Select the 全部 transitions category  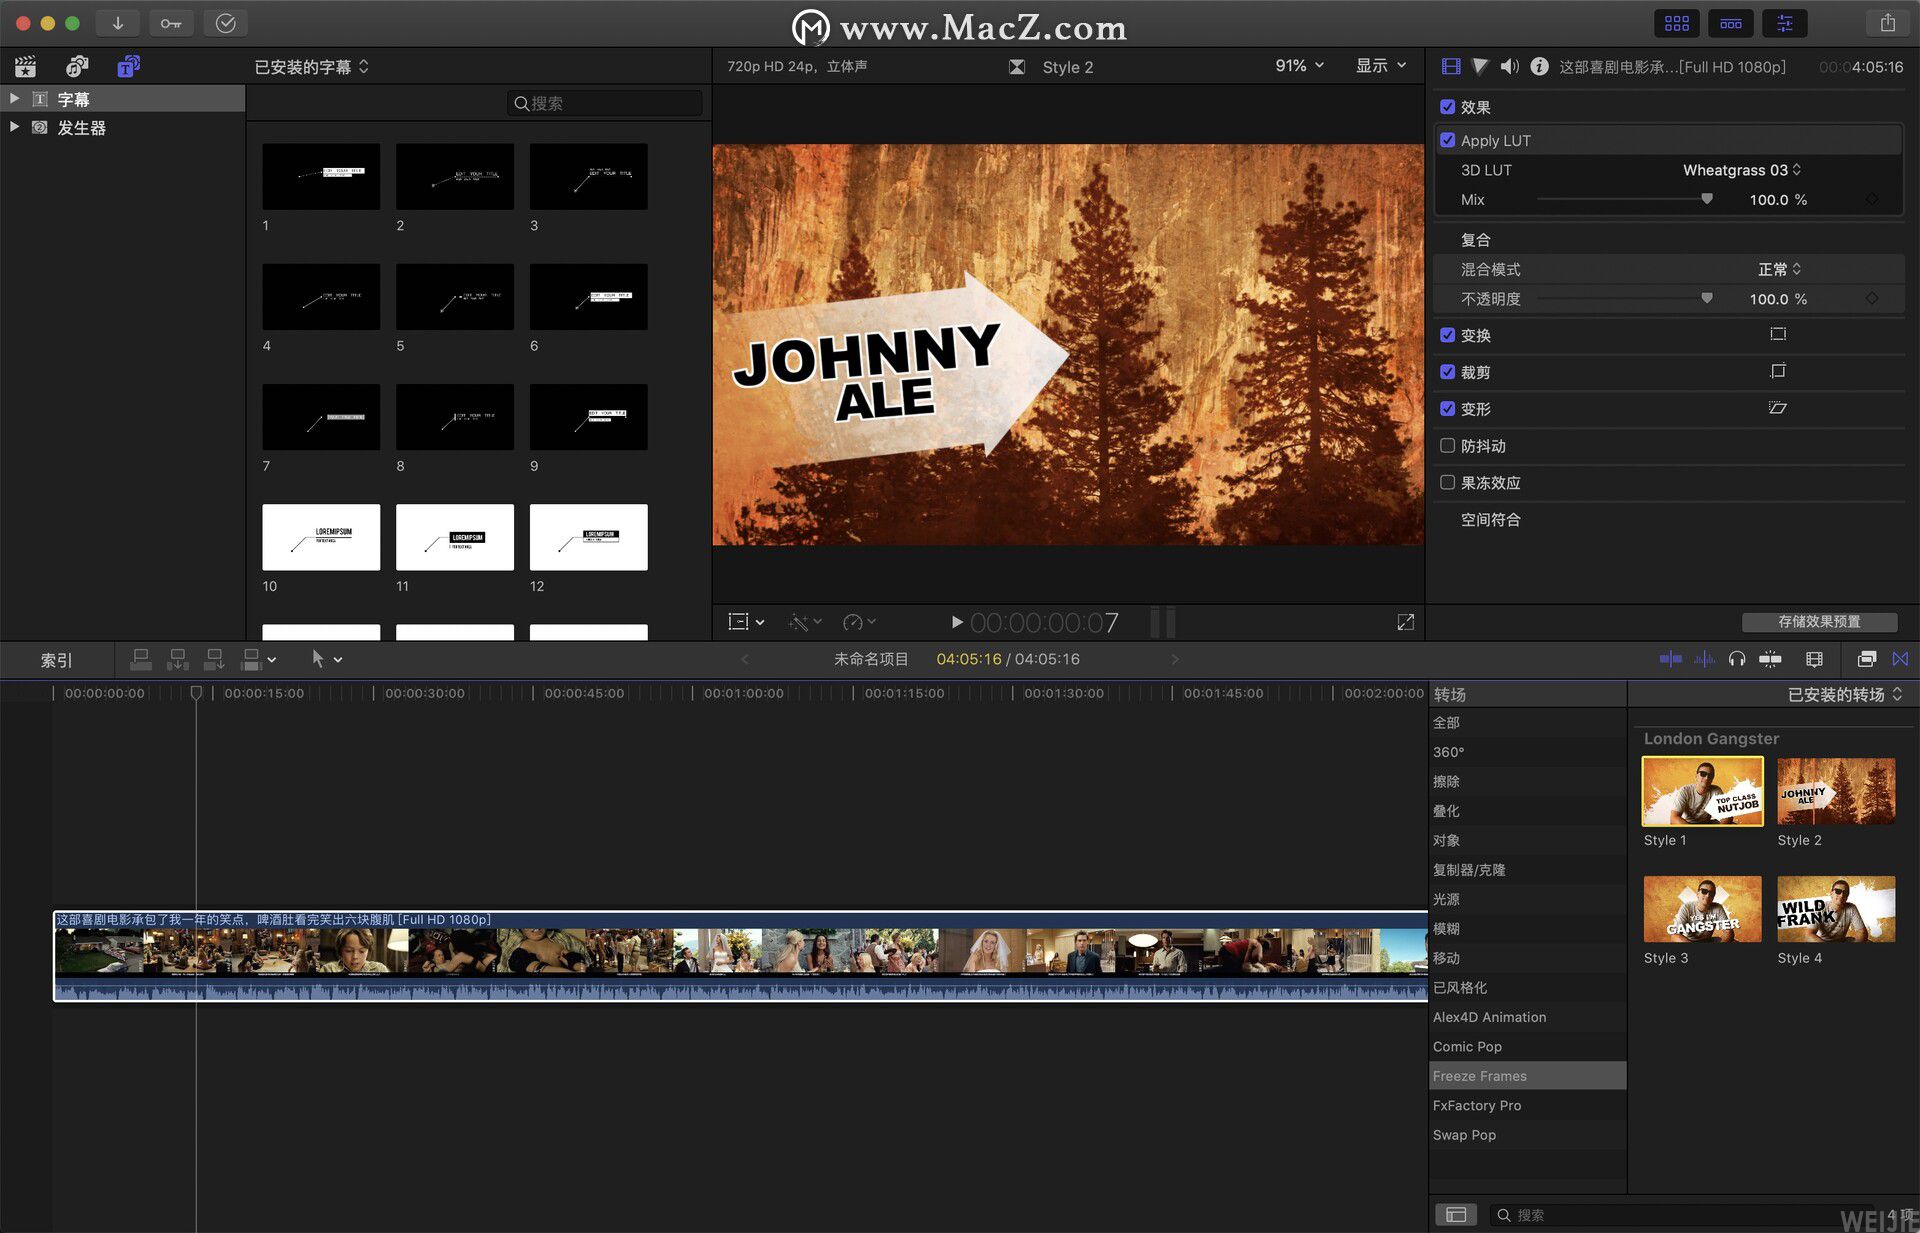[1528, 722]
